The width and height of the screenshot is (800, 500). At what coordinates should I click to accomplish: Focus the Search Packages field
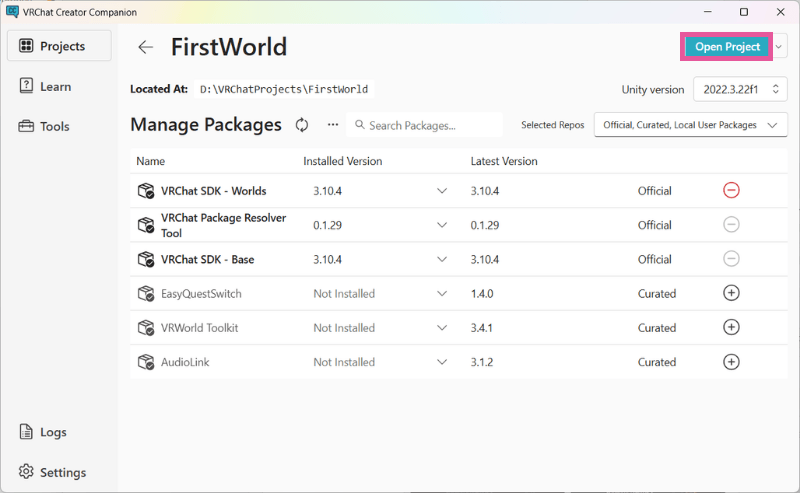[x=424, y=125]
